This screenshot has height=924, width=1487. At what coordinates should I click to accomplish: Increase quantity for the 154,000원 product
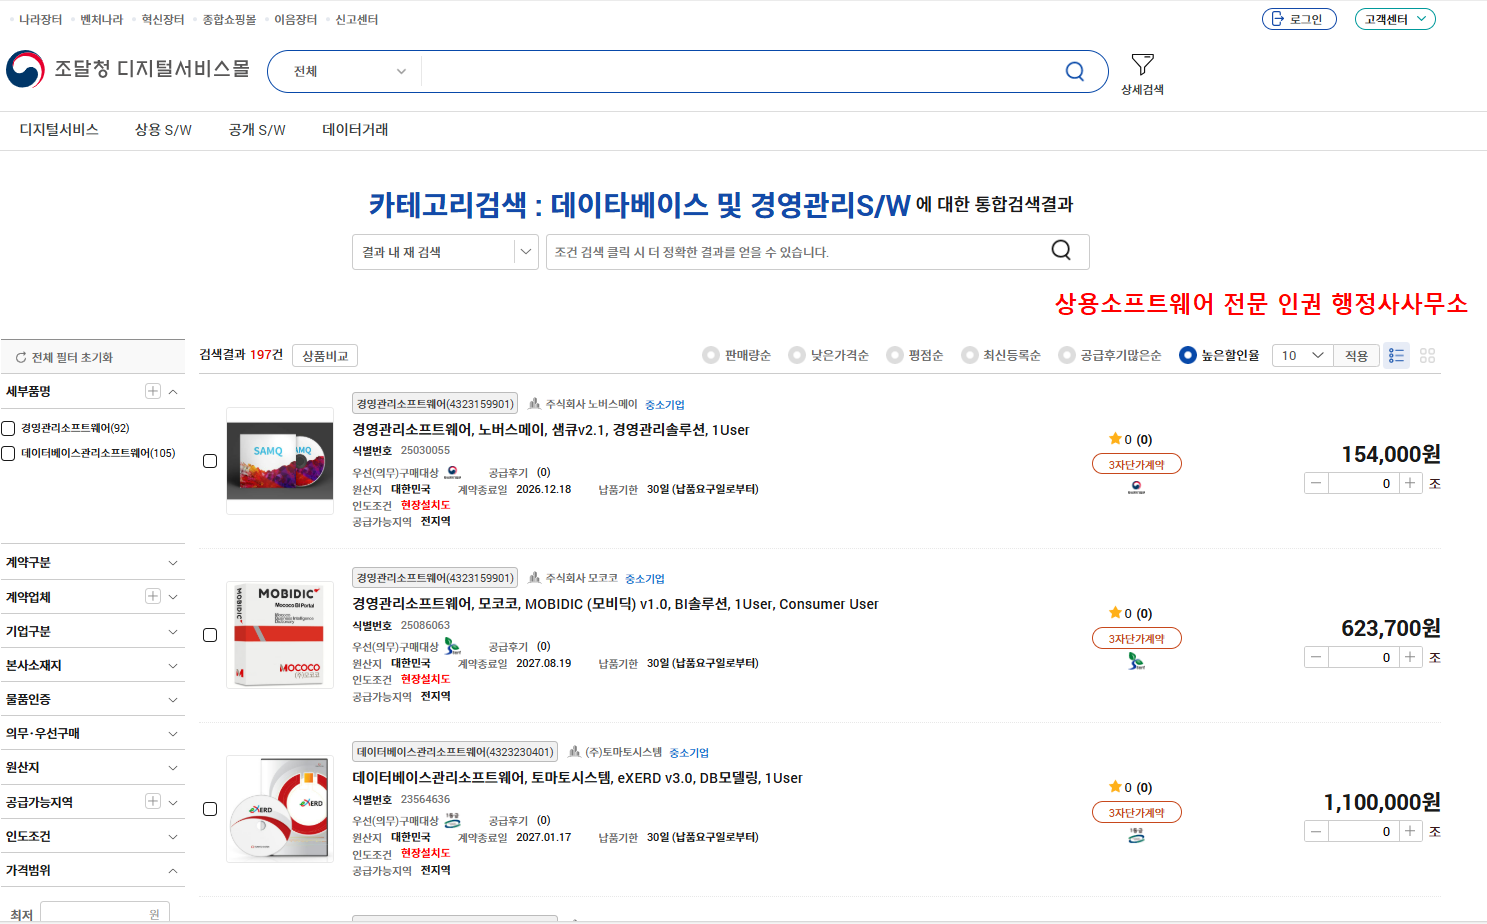1410,483
